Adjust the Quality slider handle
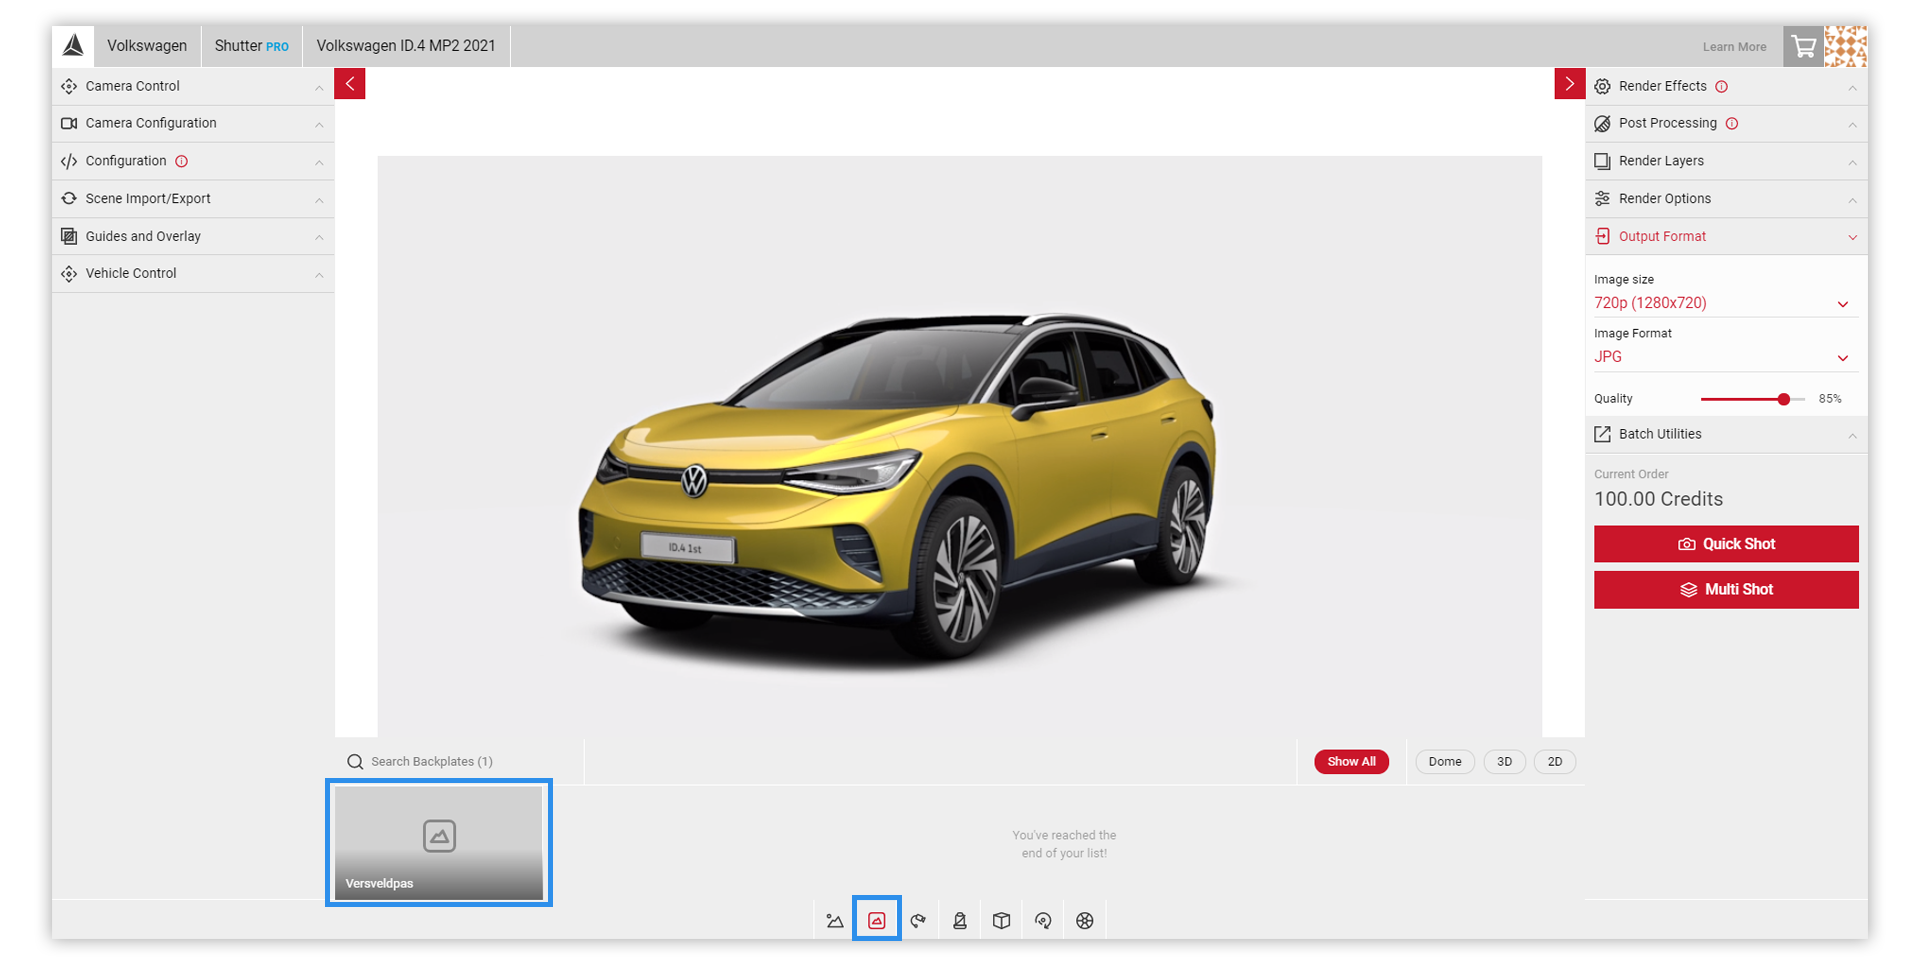 coord(1784,399)
